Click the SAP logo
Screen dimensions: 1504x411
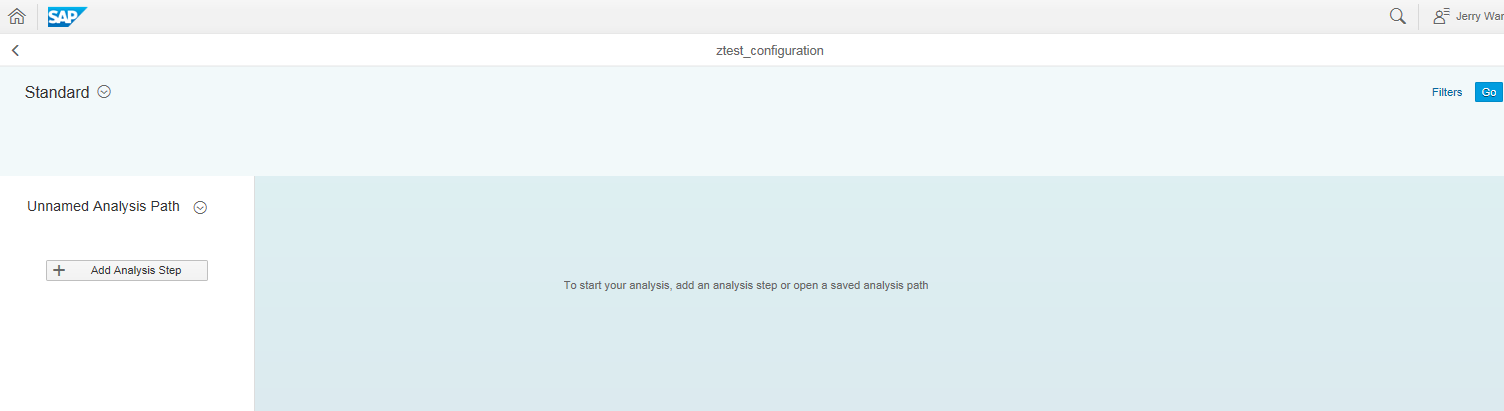point(67,16)
